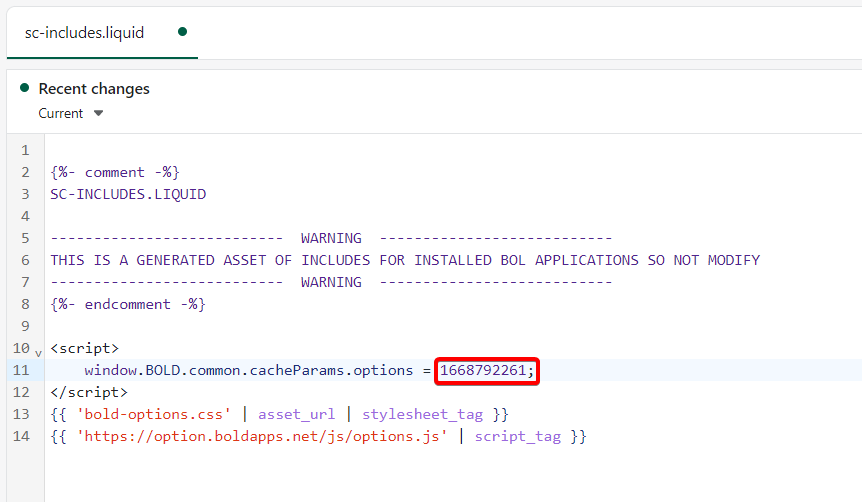862x502 pixels.
Task: Click the WARNING text on line 7
Action: click(331, 282)
